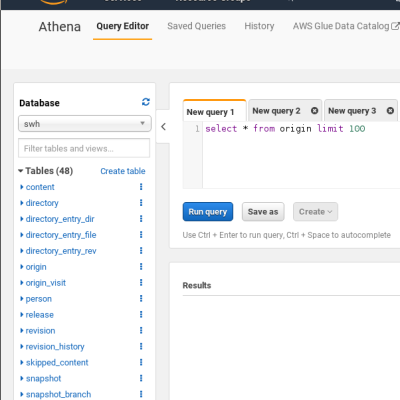Click the Filter tables and views field
Screen dimensions: 400x400
click(x=84, y=148)
